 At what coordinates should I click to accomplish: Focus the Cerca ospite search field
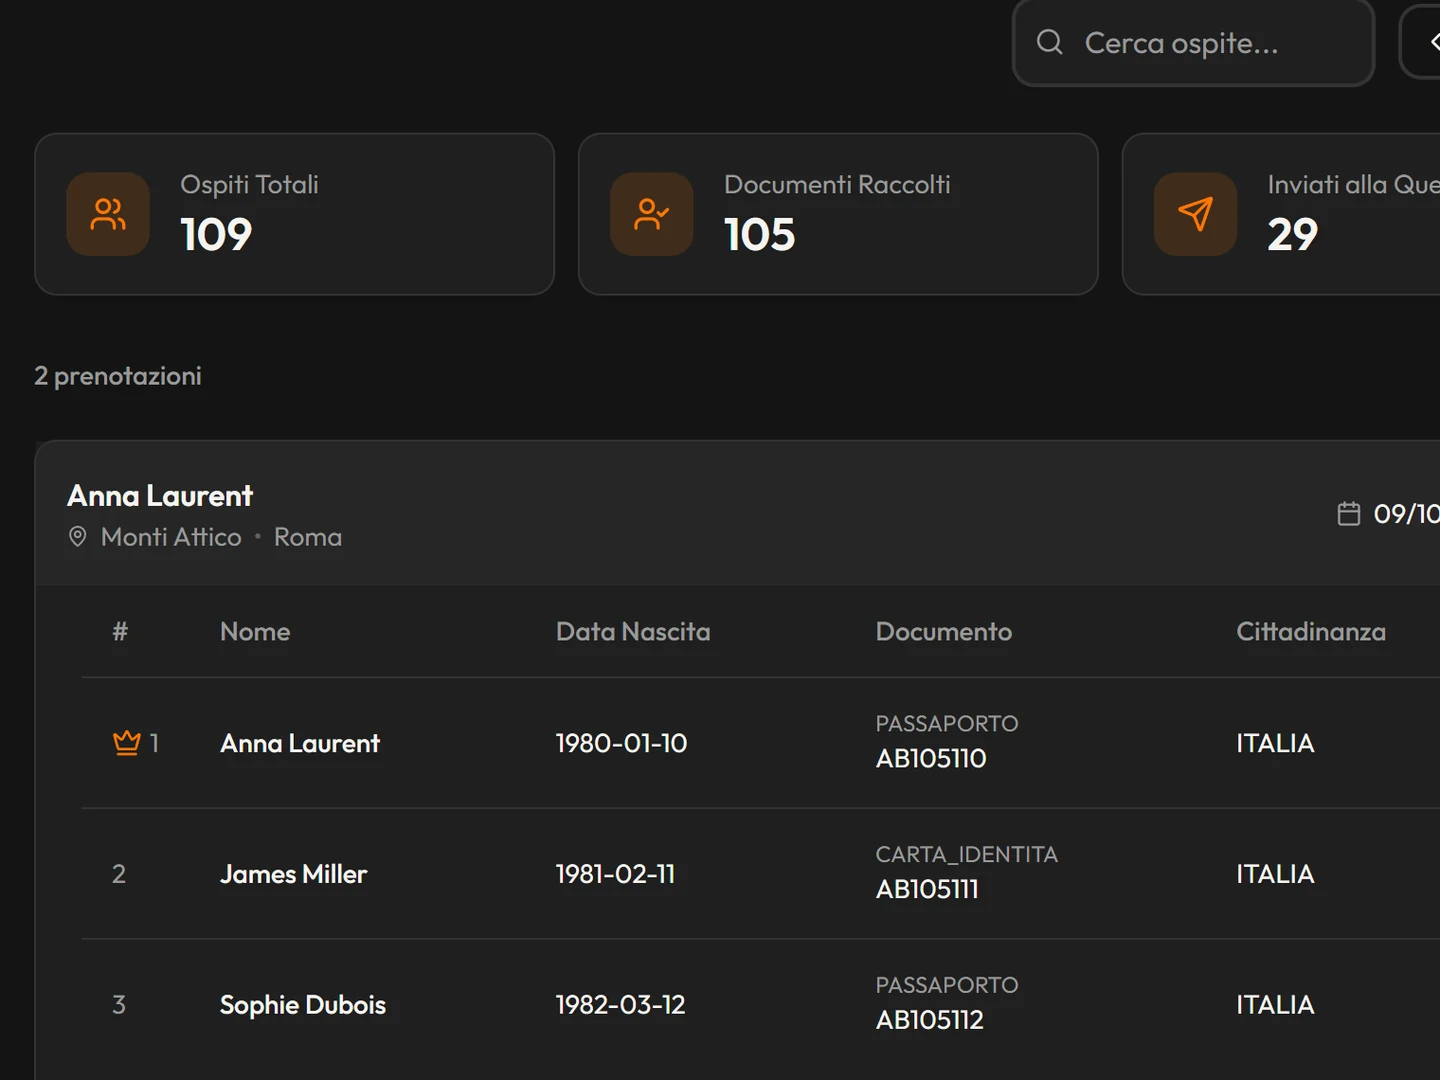[1193, 43]
